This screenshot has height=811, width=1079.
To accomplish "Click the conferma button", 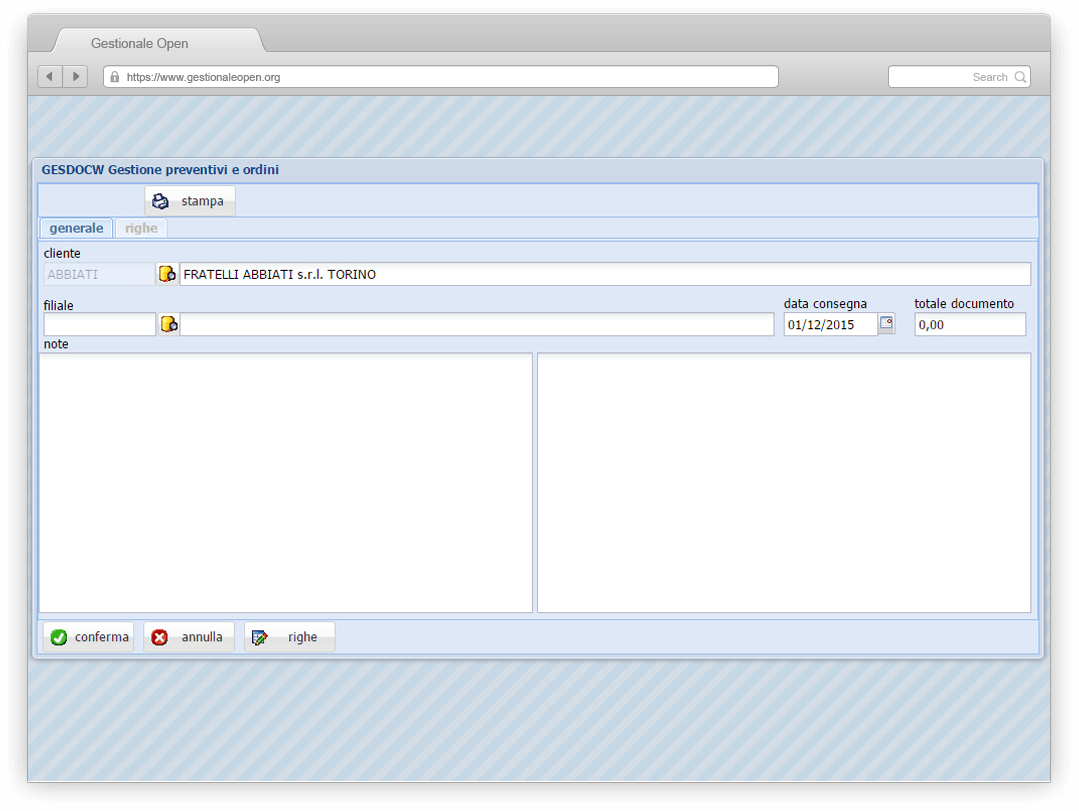I will point(89,637).
